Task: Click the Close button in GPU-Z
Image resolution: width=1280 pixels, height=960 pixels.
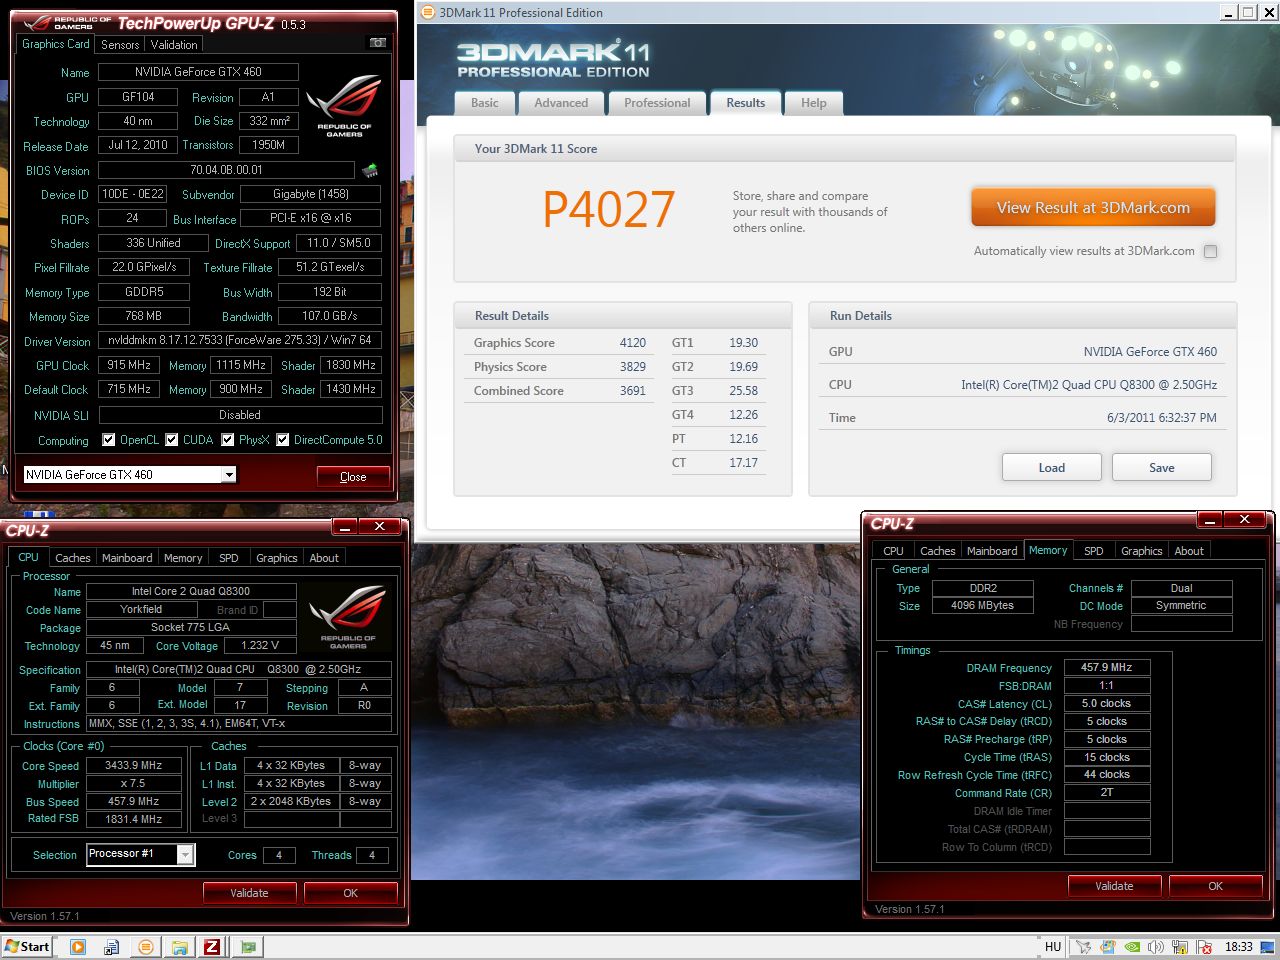Action: tap(353, 477)
